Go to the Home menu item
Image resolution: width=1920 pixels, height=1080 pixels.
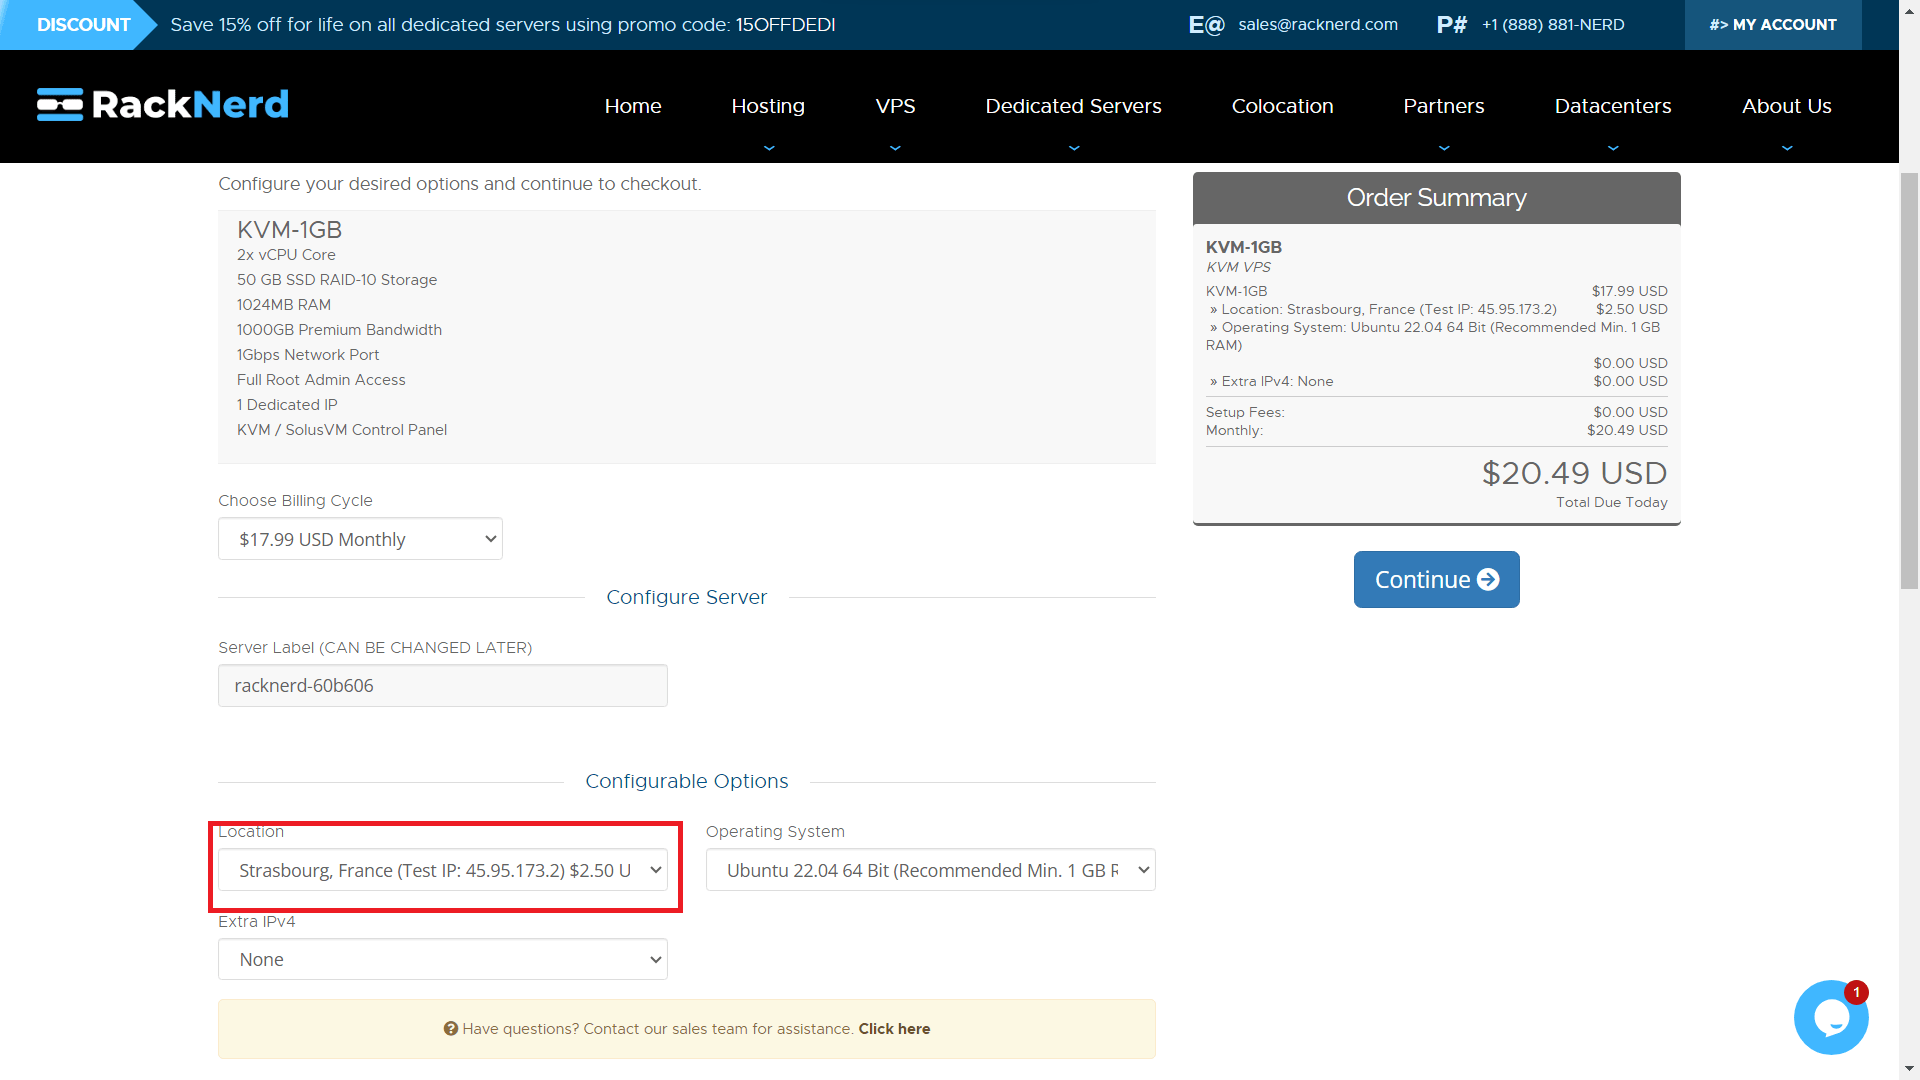coord(633,106)
